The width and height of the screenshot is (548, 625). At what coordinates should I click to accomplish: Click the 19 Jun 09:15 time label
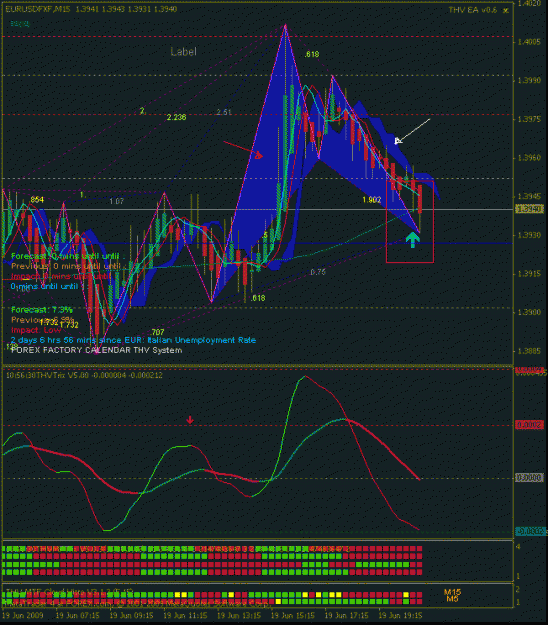(x=131, y=615)
